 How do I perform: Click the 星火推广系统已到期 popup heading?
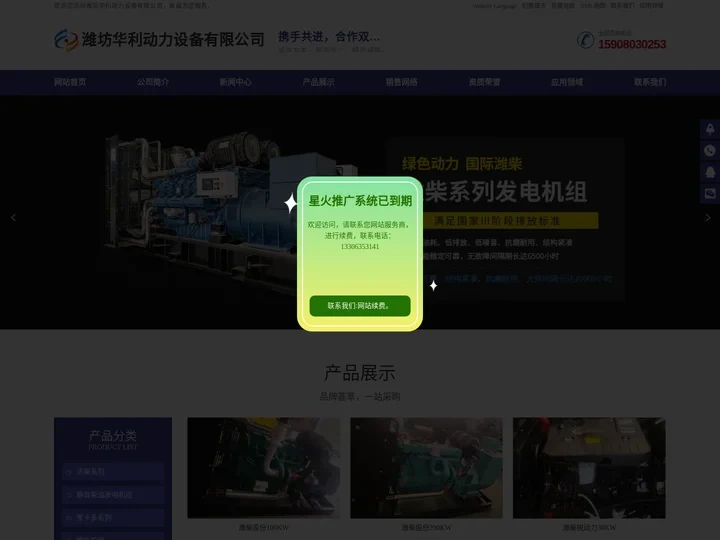point(360,201)
